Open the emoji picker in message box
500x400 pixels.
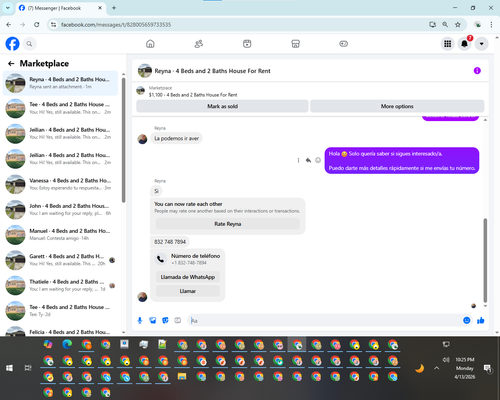click(467, 320)
